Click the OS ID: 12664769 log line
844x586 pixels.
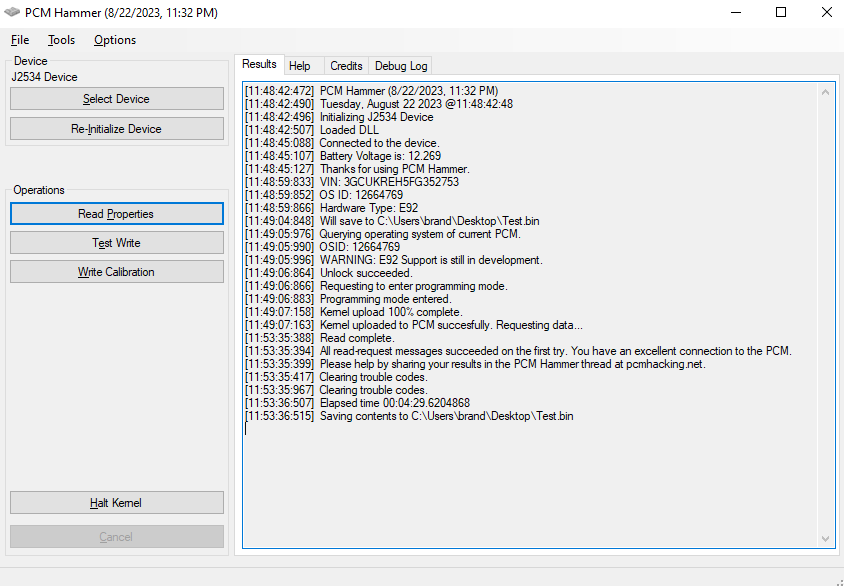(x=324, y=195)
